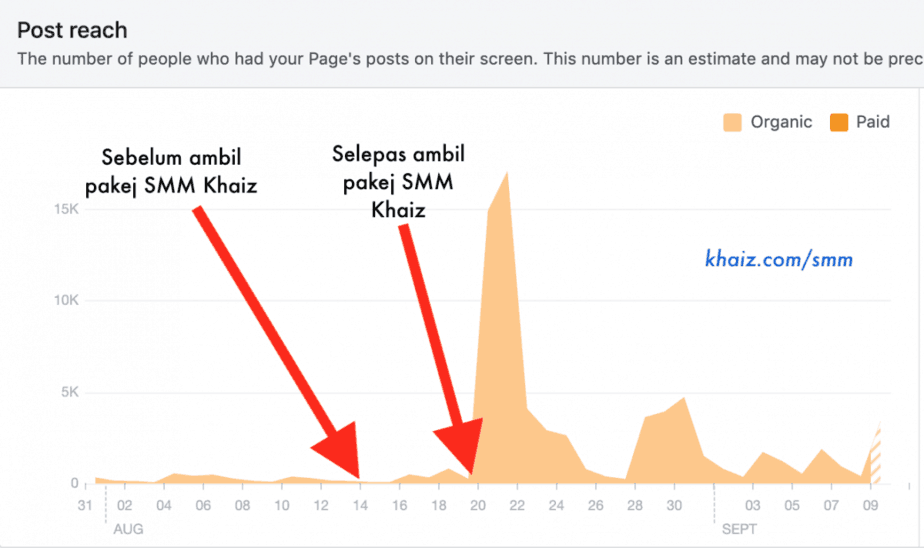Image resolution: width=924 pixels, height=548 pixels.
Task: Toggle the Organic series legend label
Action: pos(781,122)
